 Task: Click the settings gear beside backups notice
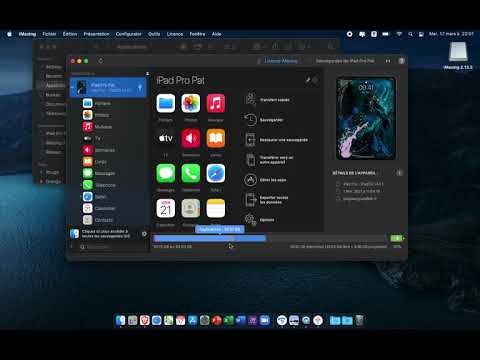click(144, 234)
